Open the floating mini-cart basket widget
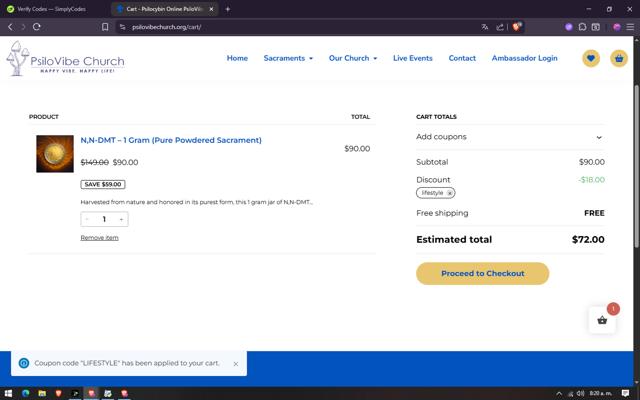 (602, 320)
